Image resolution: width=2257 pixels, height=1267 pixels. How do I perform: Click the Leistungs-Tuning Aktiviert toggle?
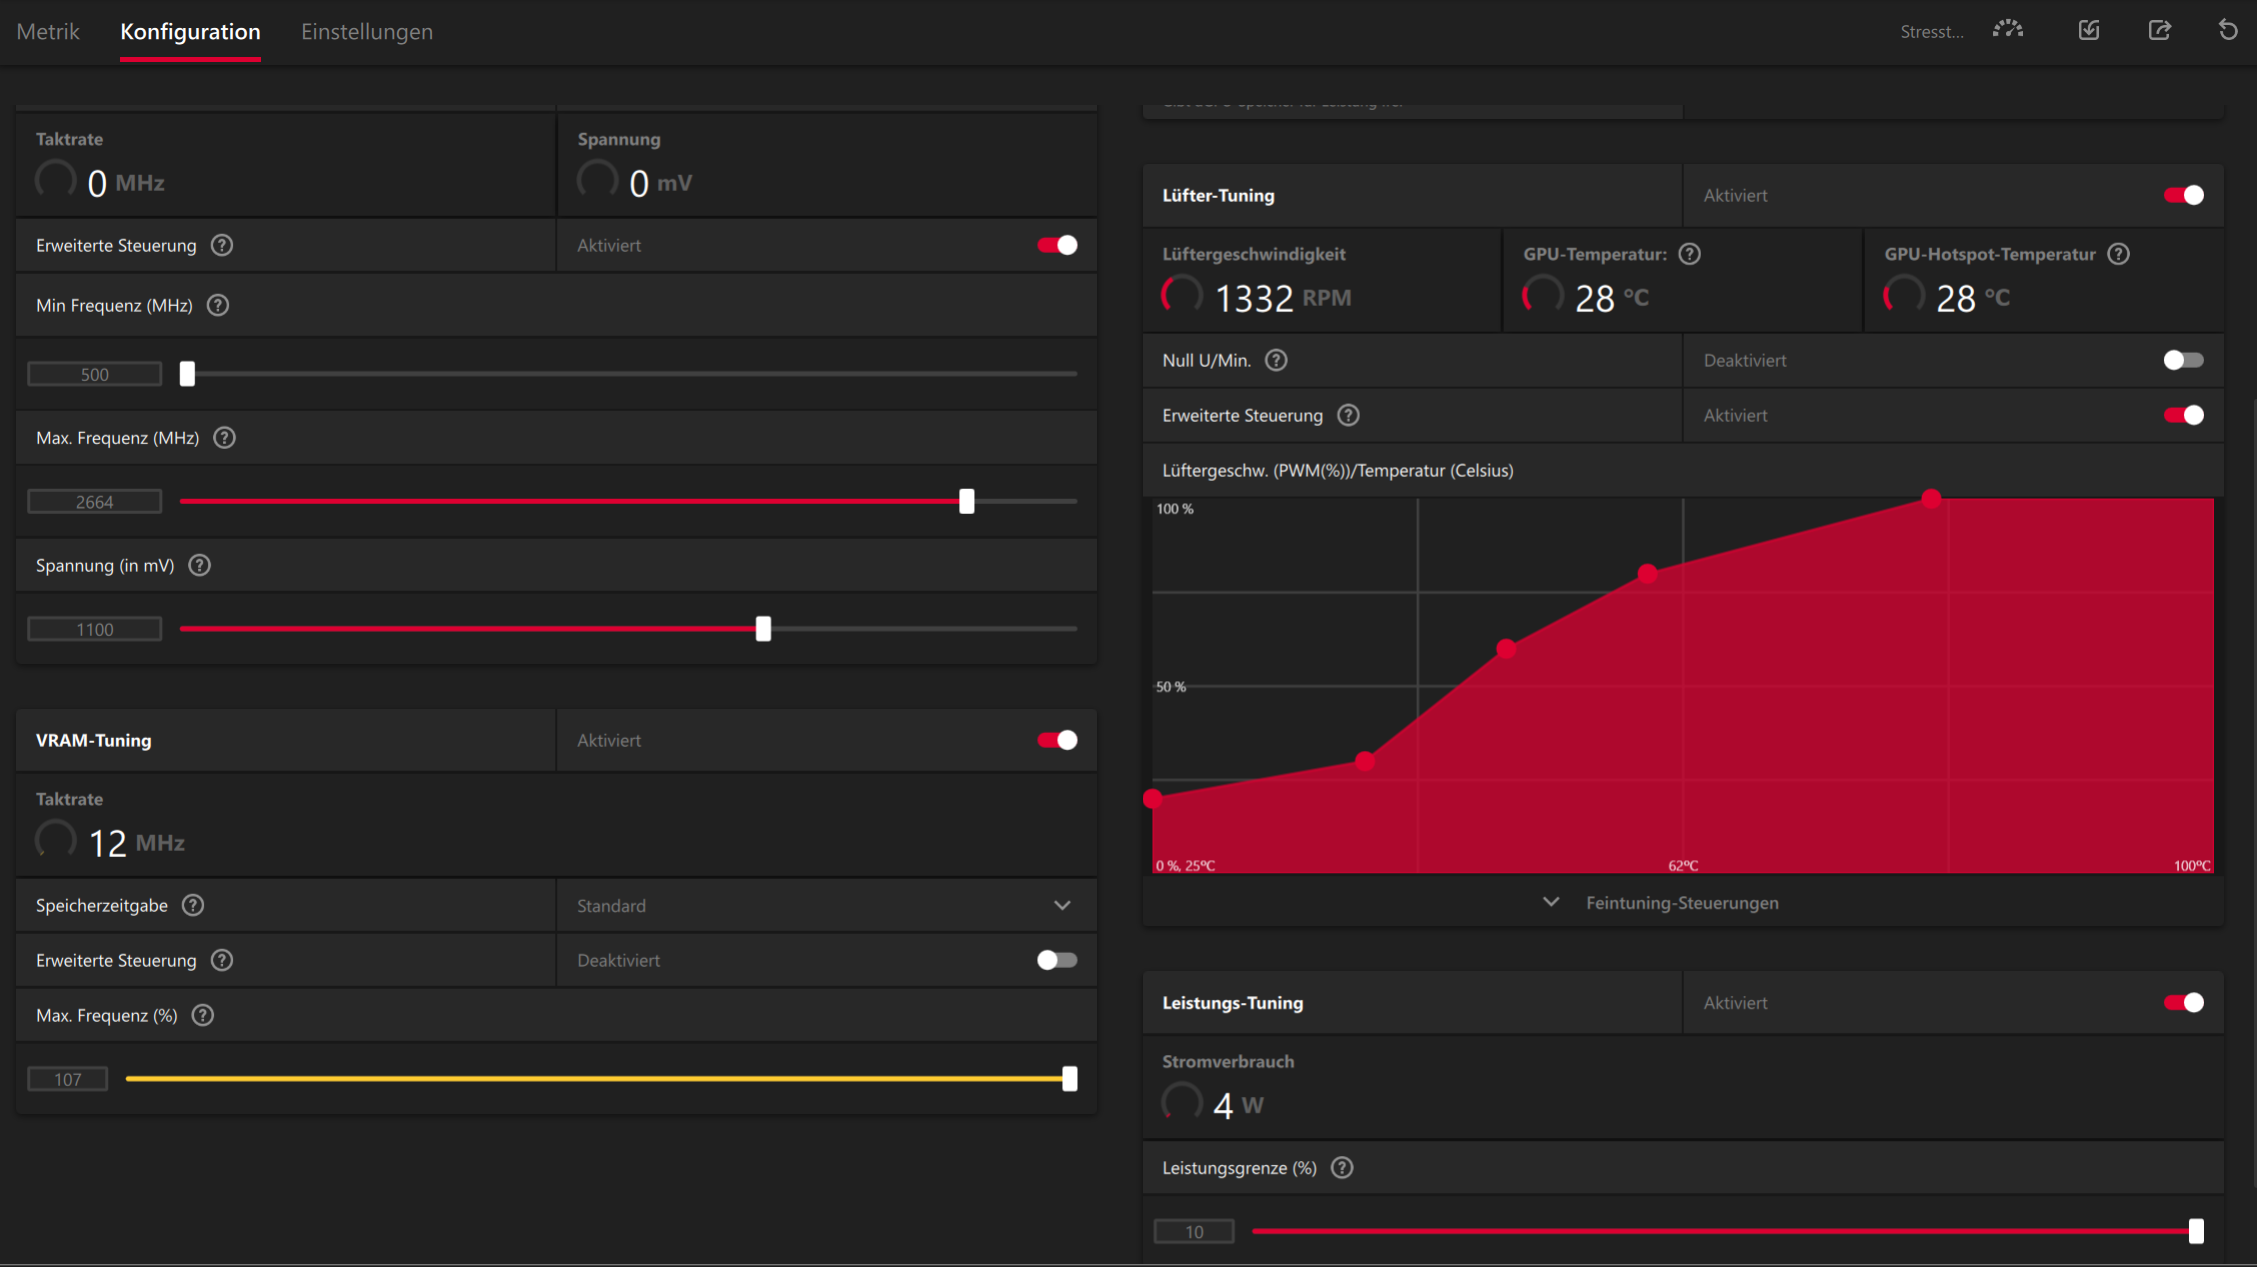click(x=2182, y=1002)
